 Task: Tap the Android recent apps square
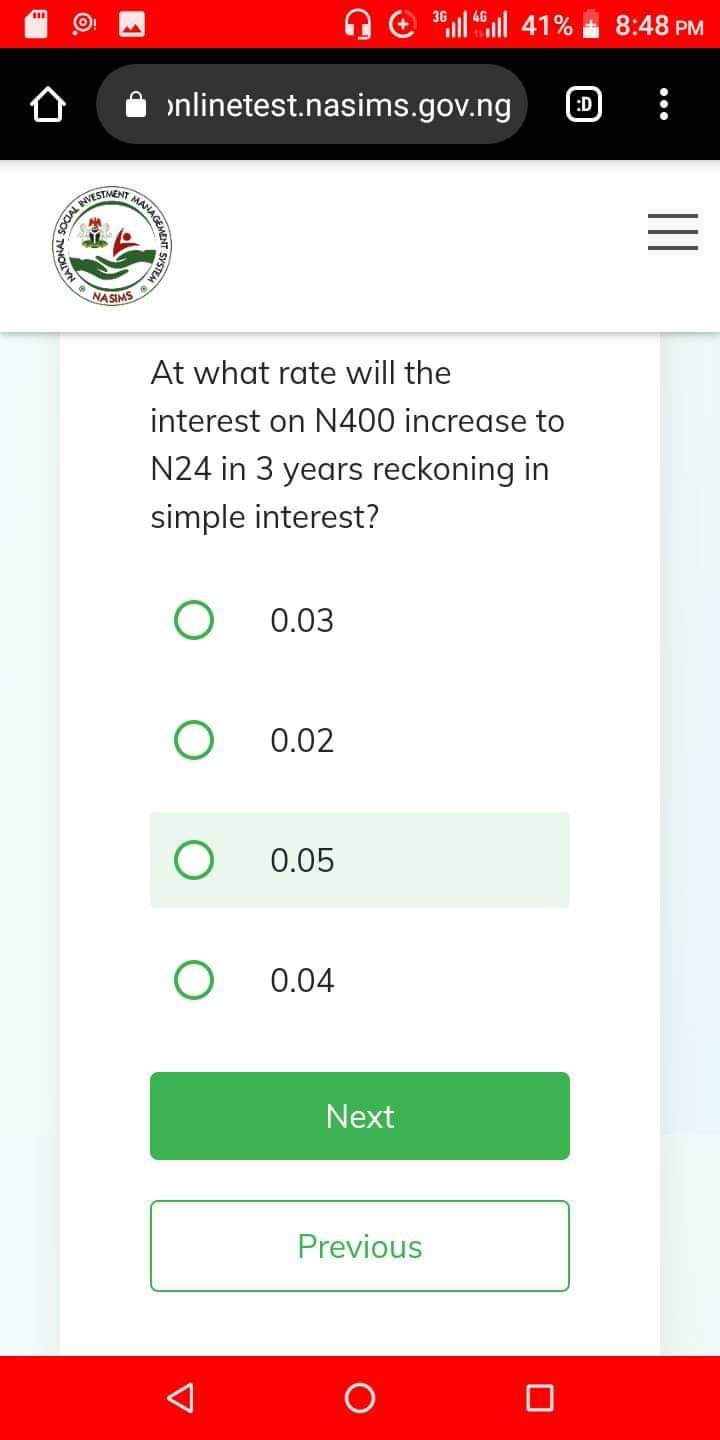tap(539, 1397)
